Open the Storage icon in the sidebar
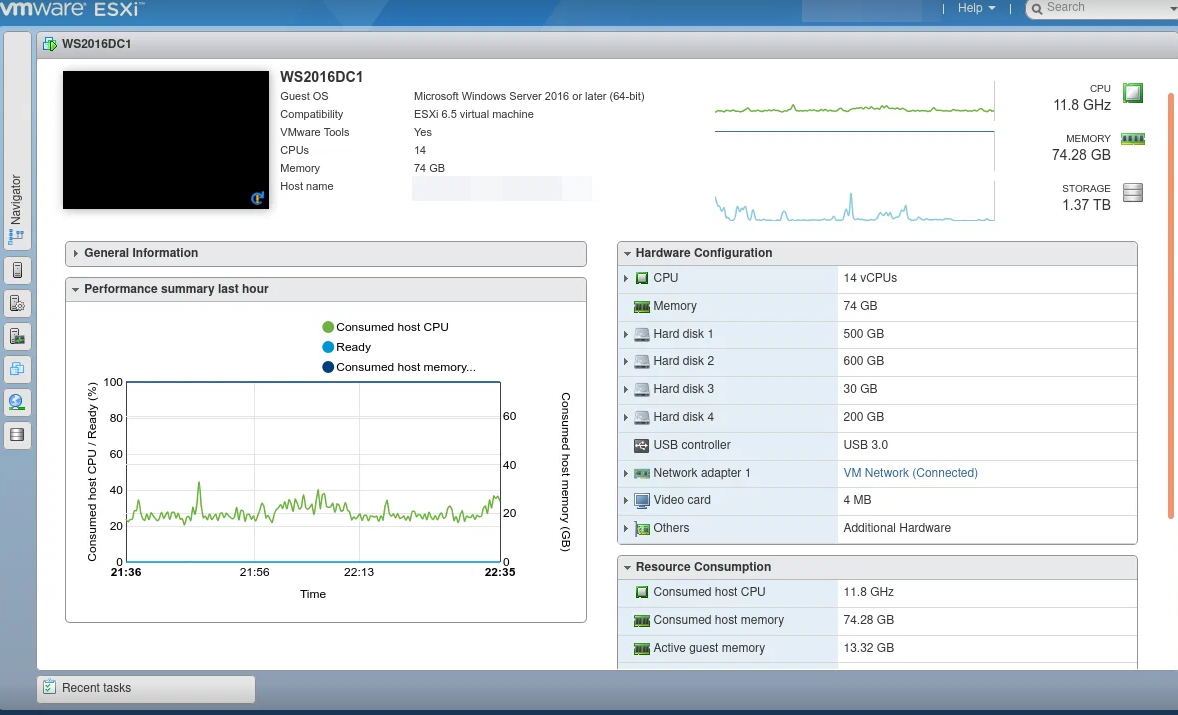Screen dimensions: 1178x715 click(x=17, y=435)
